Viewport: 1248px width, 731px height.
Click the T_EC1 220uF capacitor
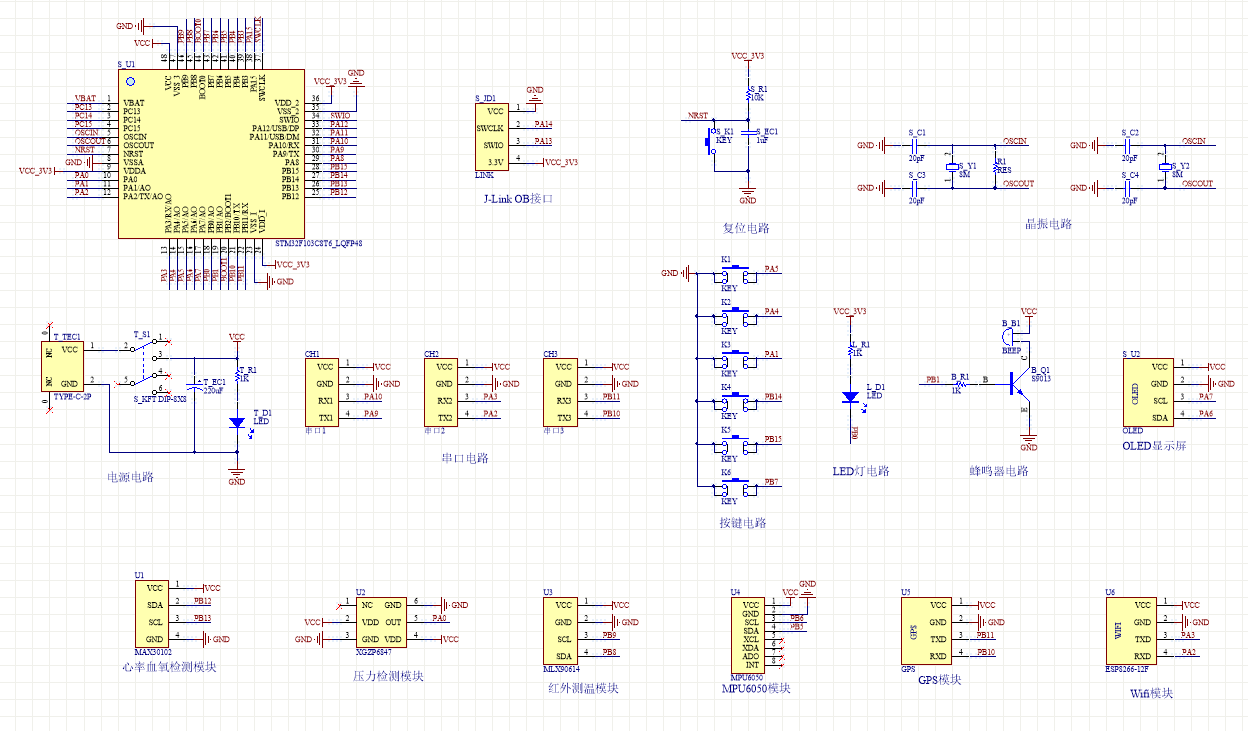pyautogui.click(x=197, y=385)
